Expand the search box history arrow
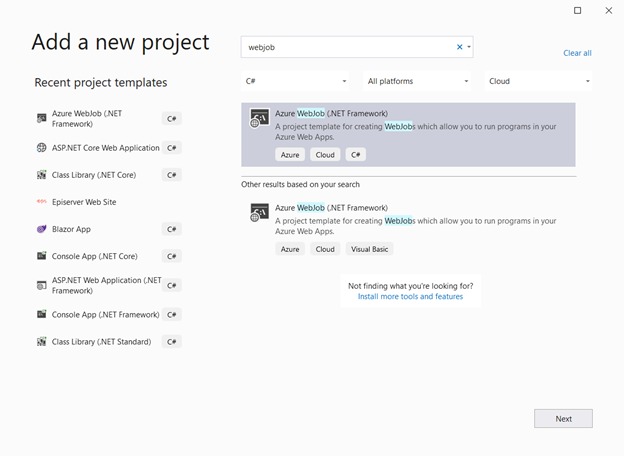The height and width of the screenshot is (456, 624). coord(469,47)
